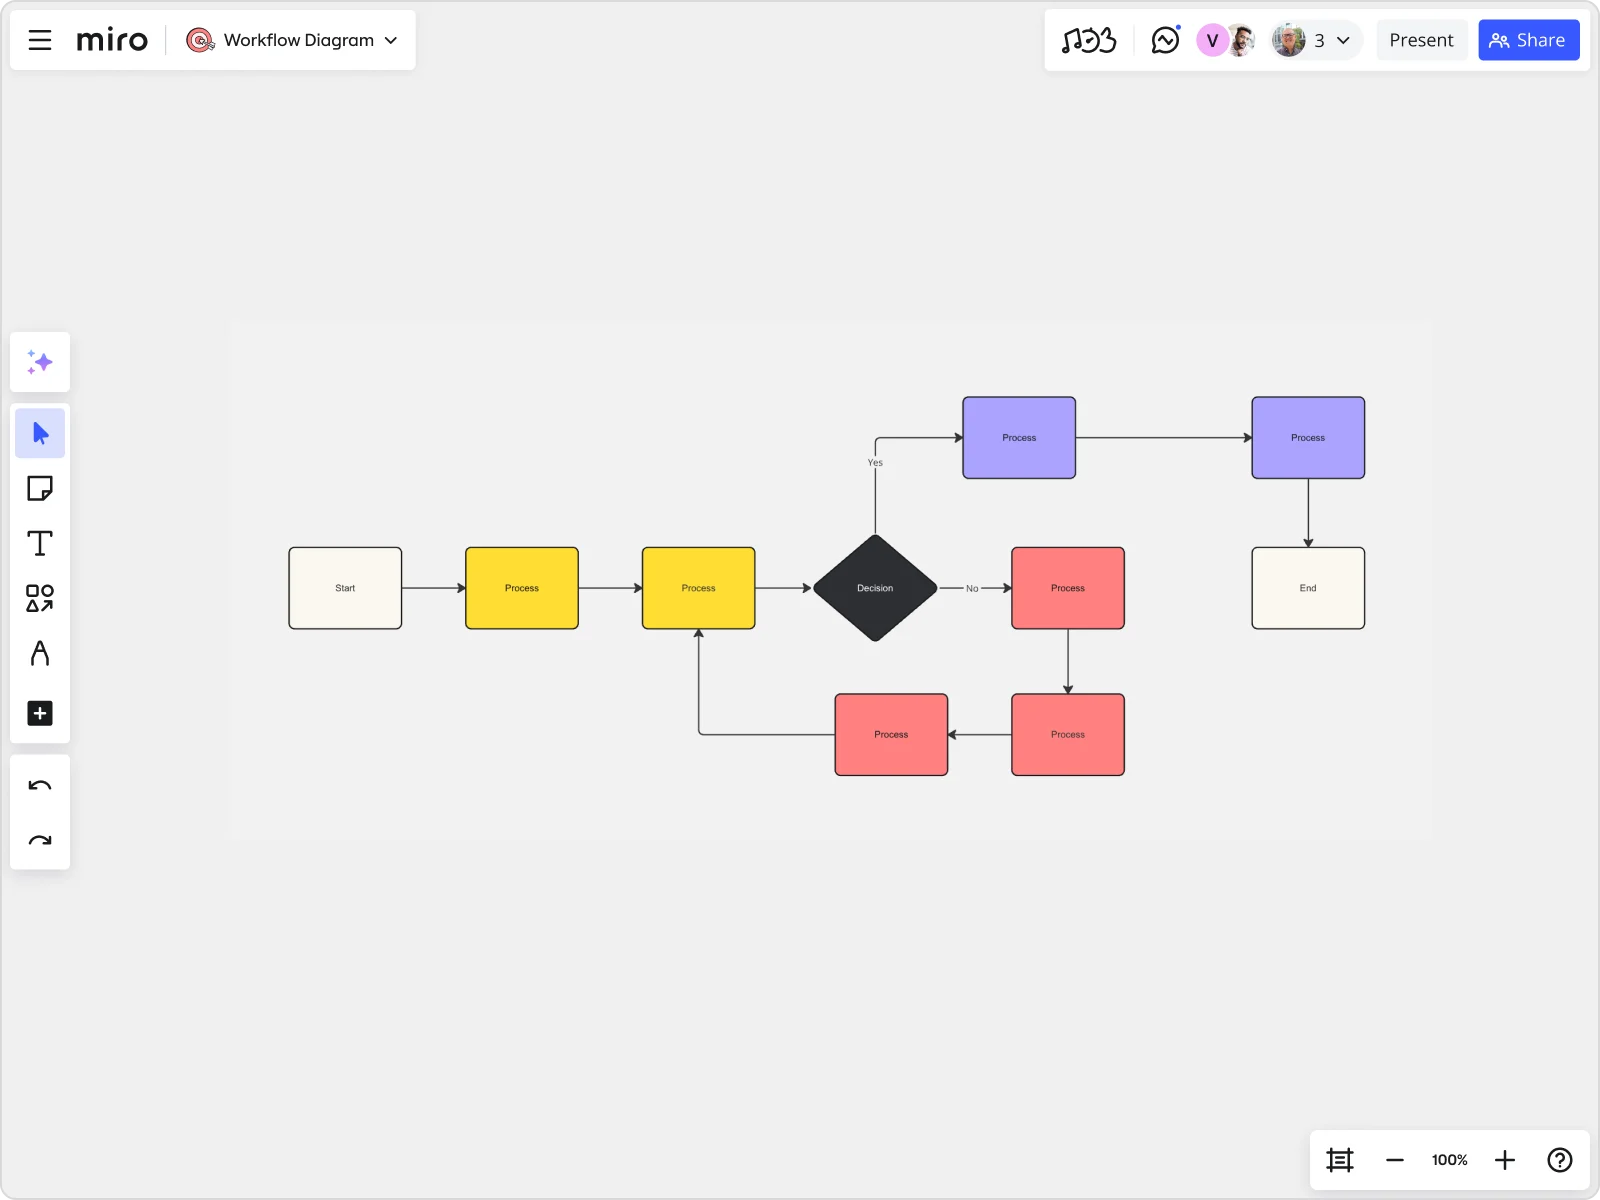Screen dimensions: 1600x1200
Task: Open the chat messenger bubble
Action: click(x=1166, y=40)
